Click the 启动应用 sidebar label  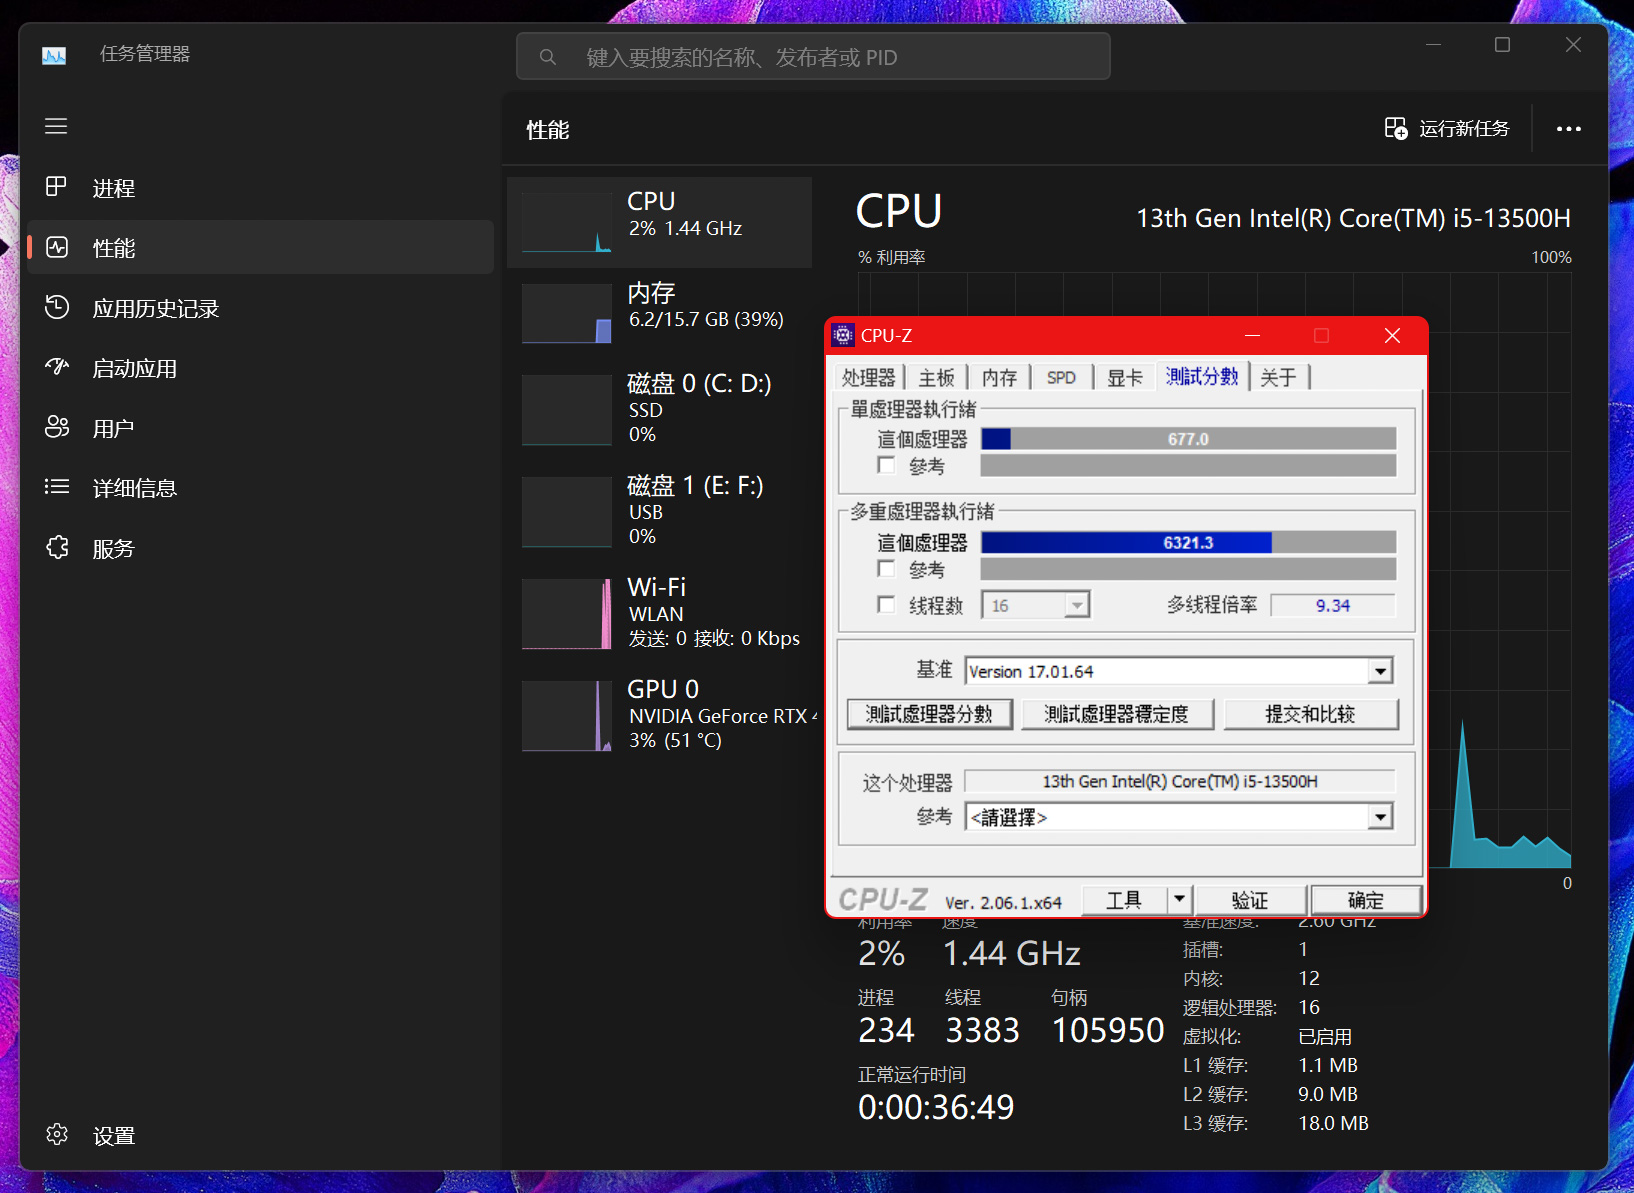135,368
